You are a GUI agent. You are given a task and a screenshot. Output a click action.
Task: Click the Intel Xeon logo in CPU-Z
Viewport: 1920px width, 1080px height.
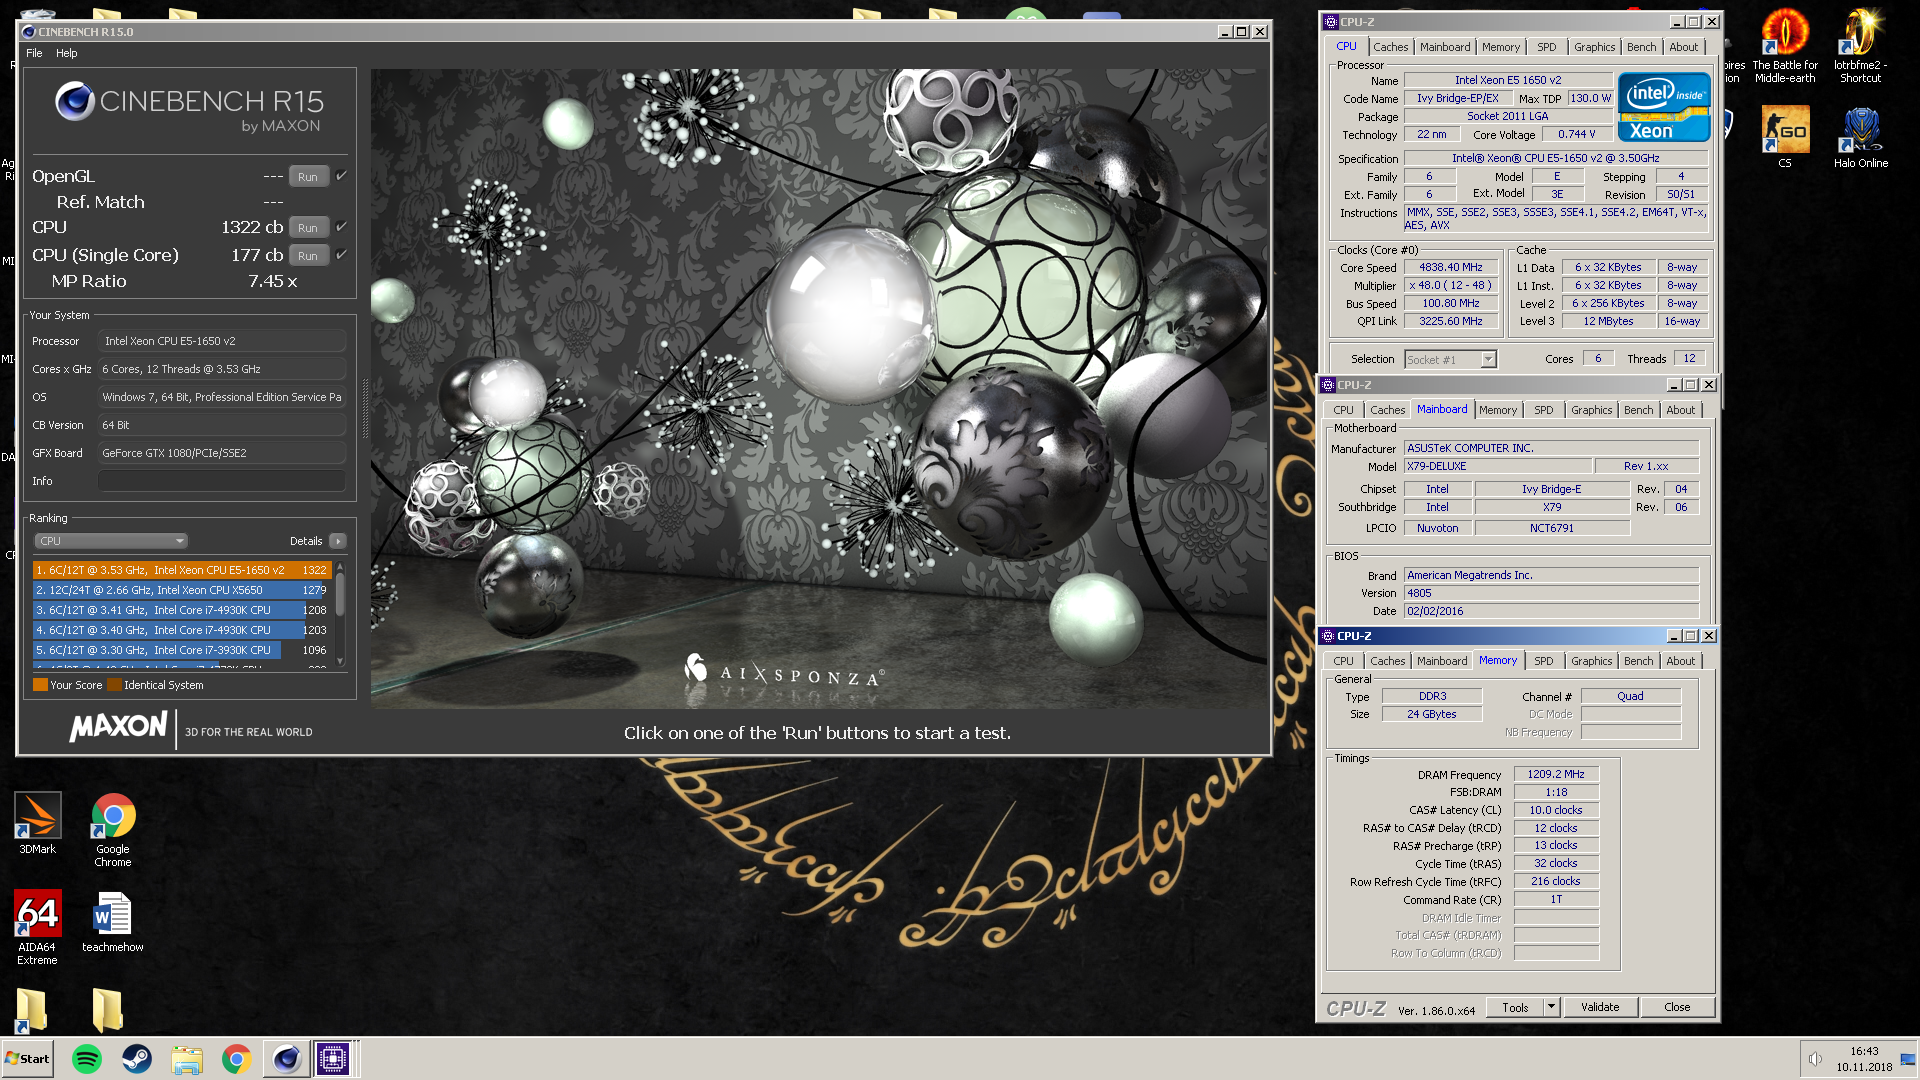pyautogui.click(x=1664, y=107)
